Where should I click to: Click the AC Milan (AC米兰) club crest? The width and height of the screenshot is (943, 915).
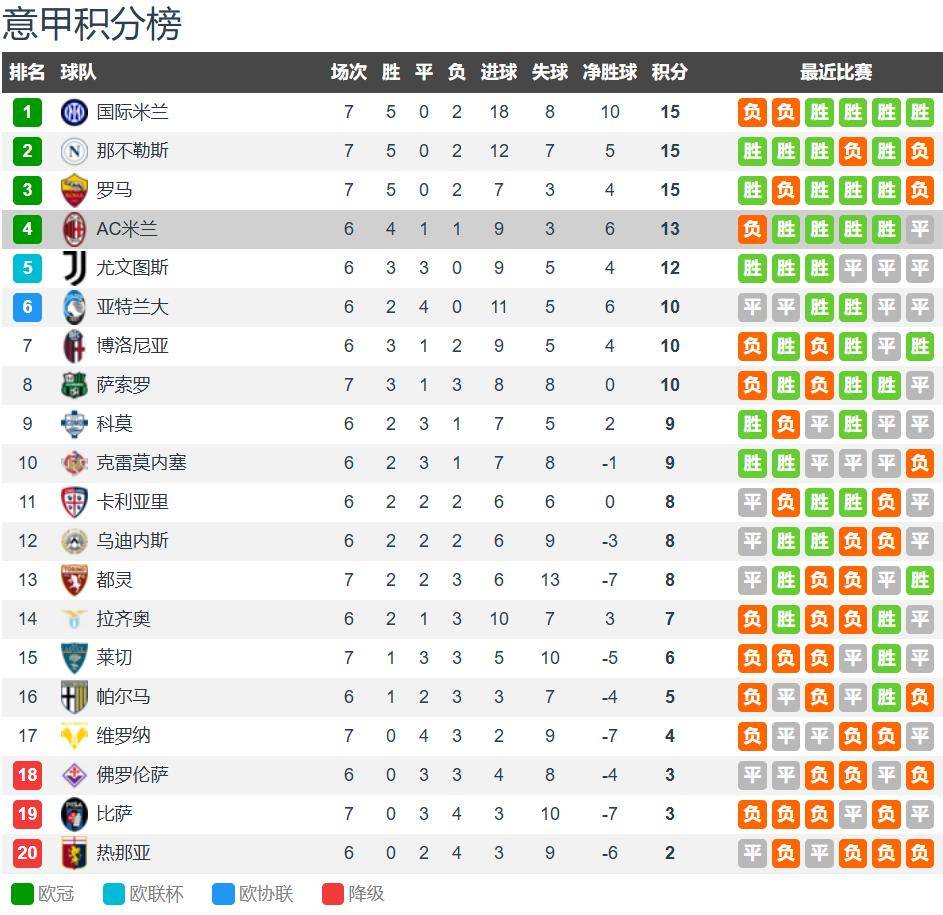pos(74,229)
